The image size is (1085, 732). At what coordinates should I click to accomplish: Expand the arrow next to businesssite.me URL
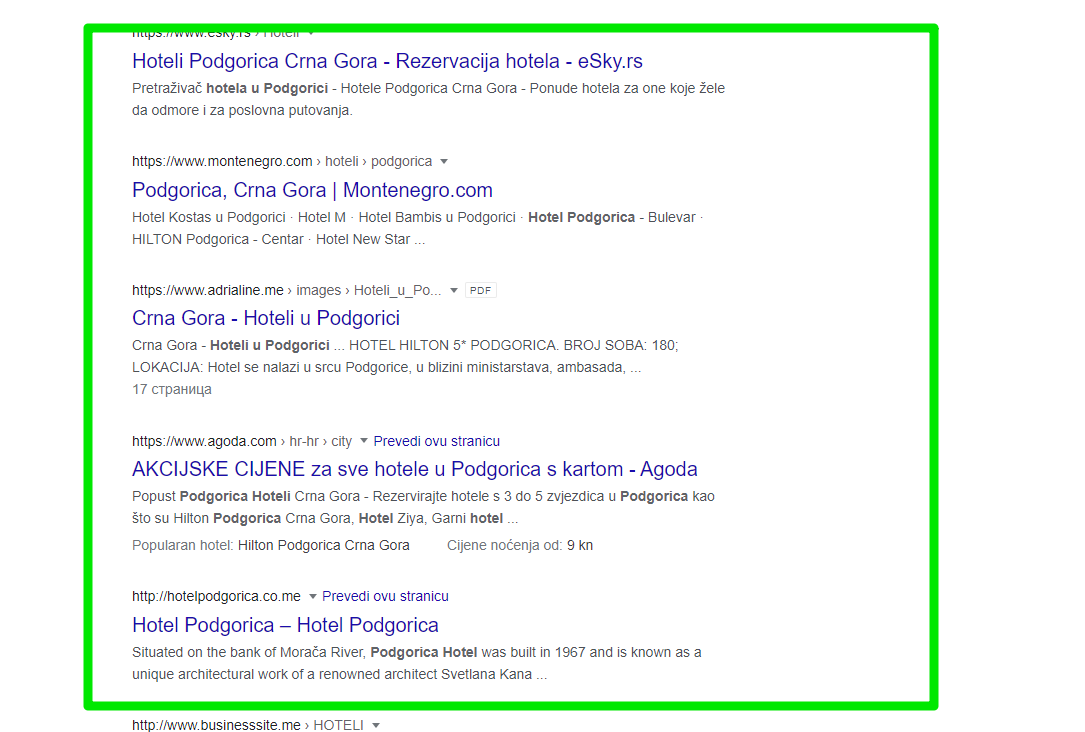[376, 725]
